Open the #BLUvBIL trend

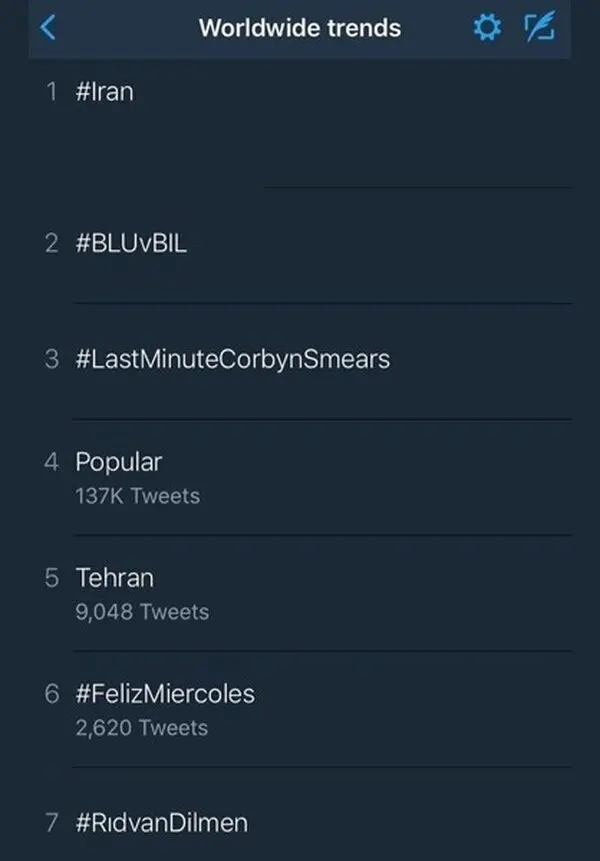131,243
